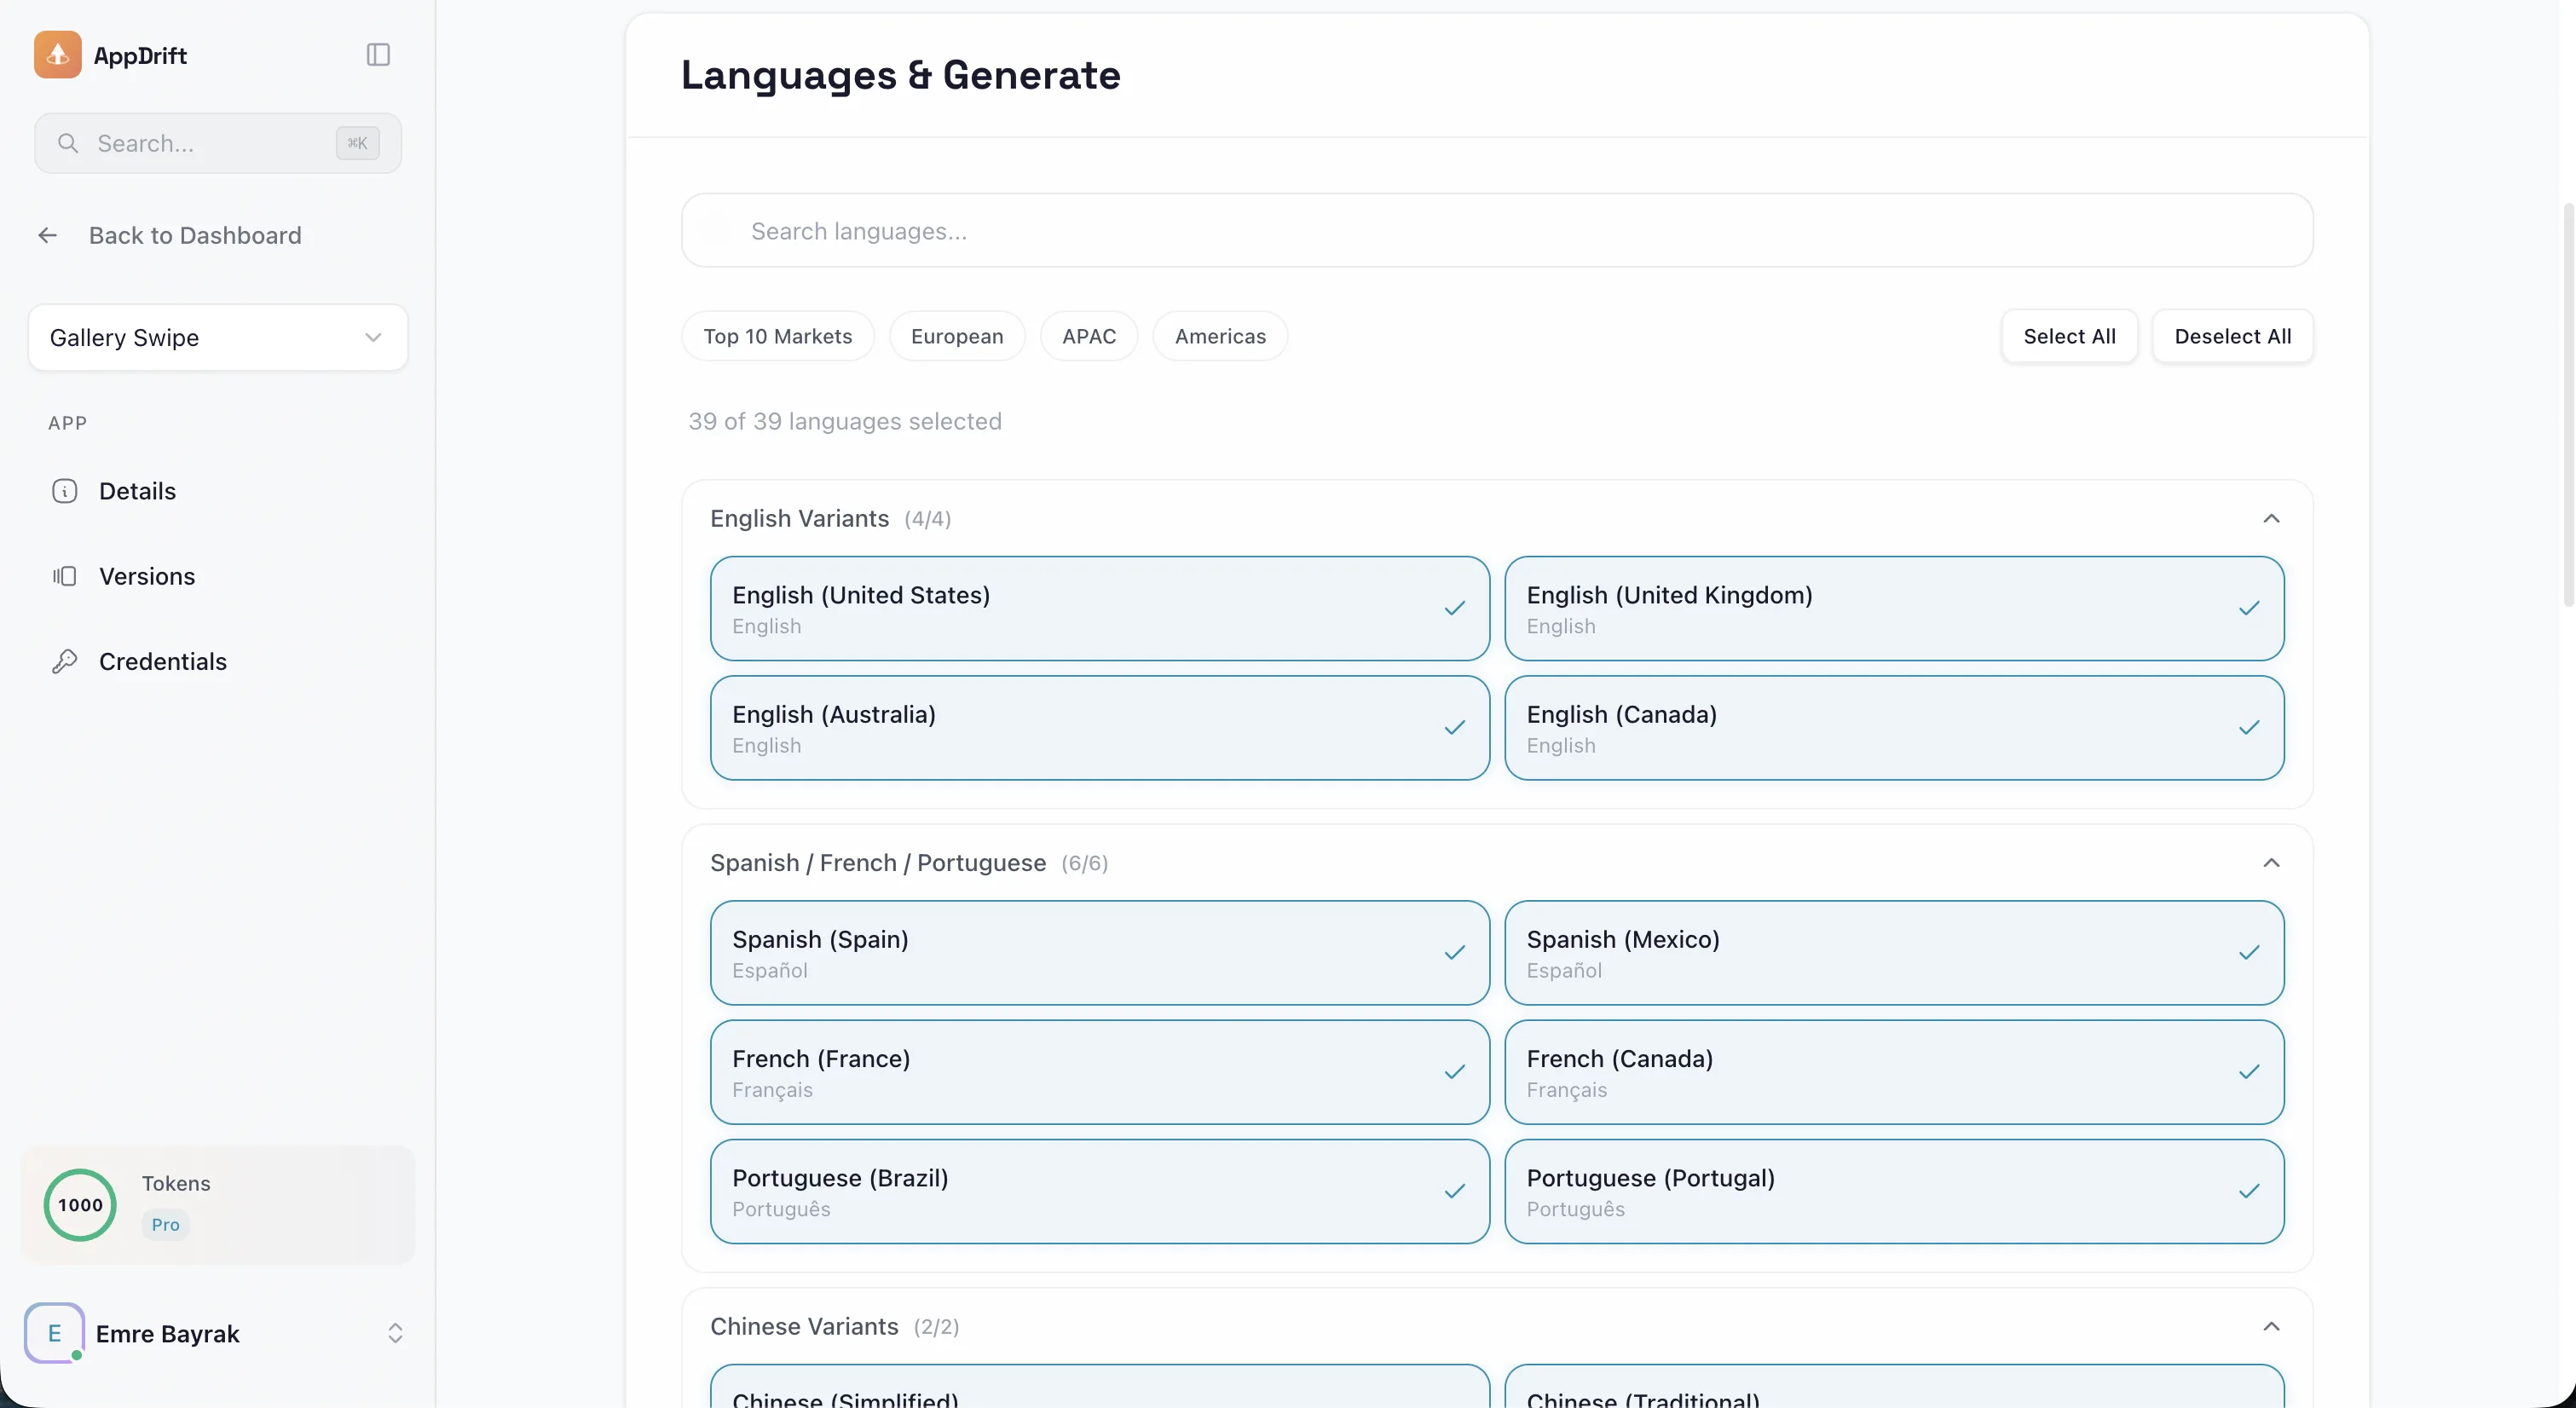This screenshot has width=2576, height=1408.
Task: Toggle French (Canada) card
Action: click(x=1894, y=1072)
